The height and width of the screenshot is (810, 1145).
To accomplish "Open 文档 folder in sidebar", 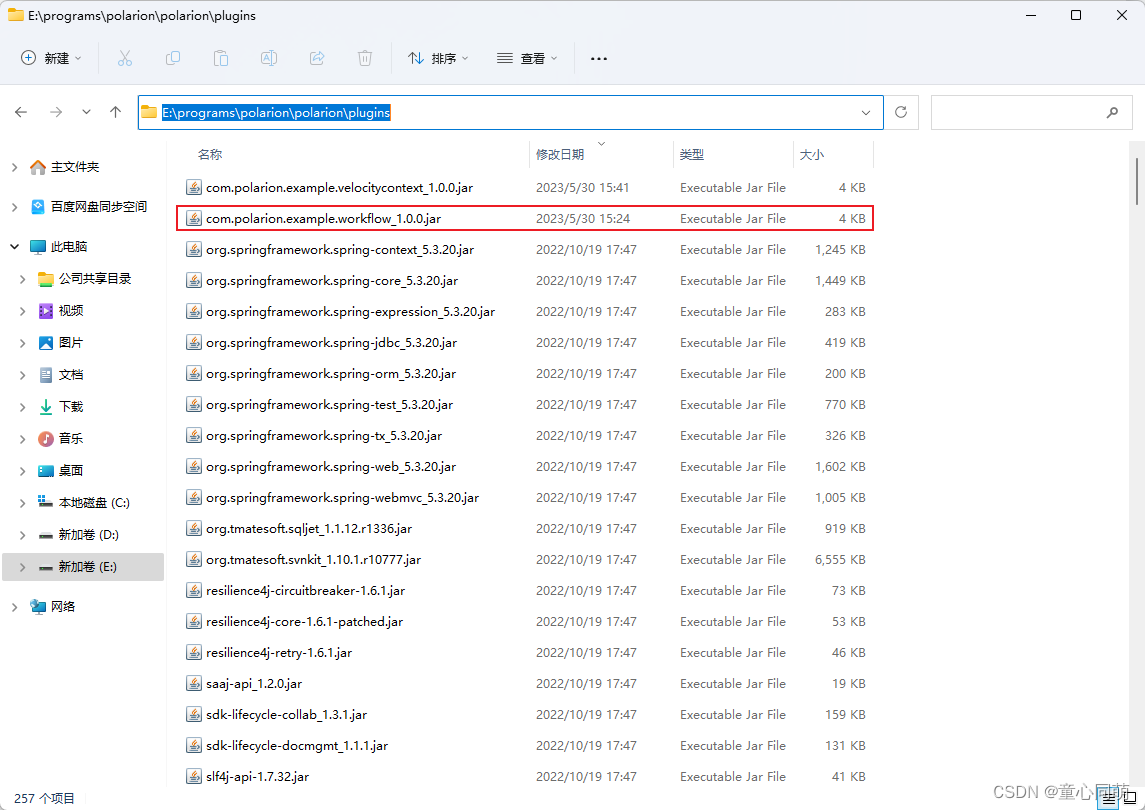I will 71,375.
